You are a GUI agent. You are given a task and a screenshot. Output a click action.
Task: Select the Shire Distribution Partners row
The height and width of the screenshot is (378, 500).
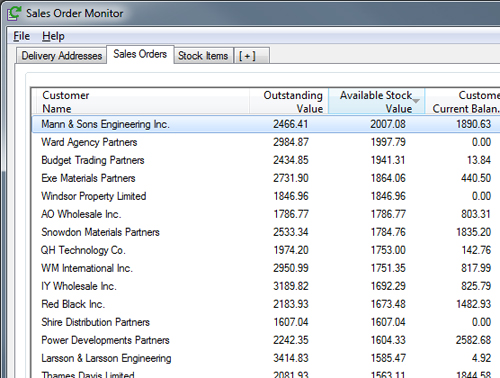(x=266, y=322)
